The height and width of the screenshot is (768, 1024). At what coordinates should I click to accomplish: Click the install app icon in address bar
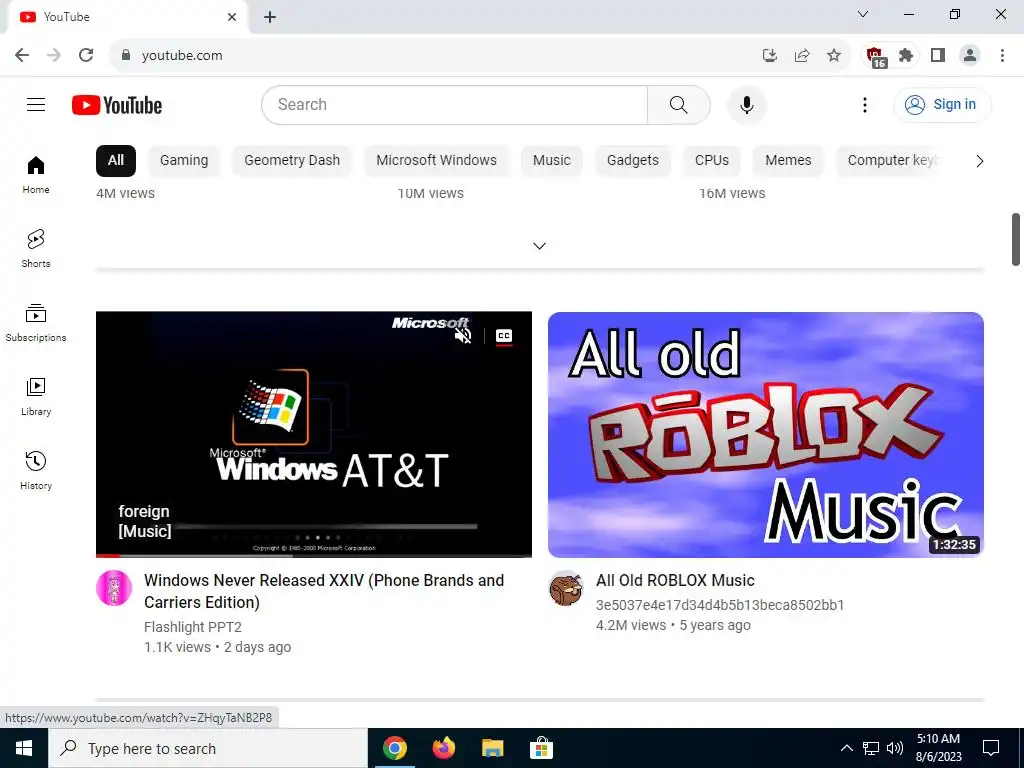pos(770,56)
